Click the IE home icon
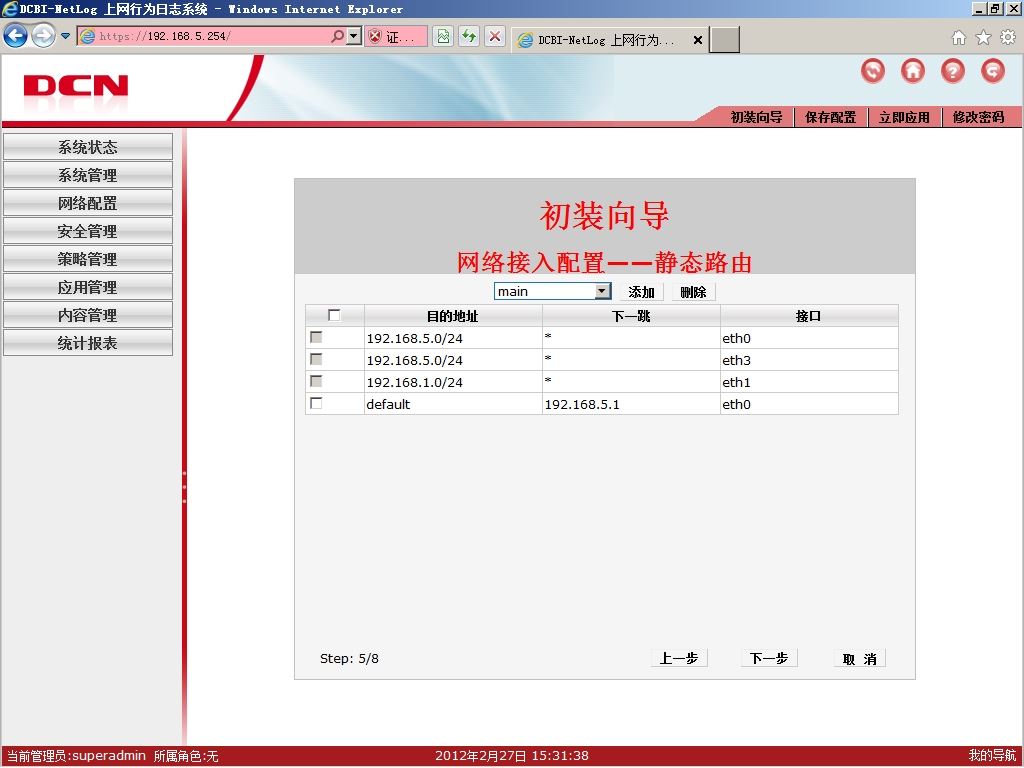The image size is (1024, 768). (958, 37)
